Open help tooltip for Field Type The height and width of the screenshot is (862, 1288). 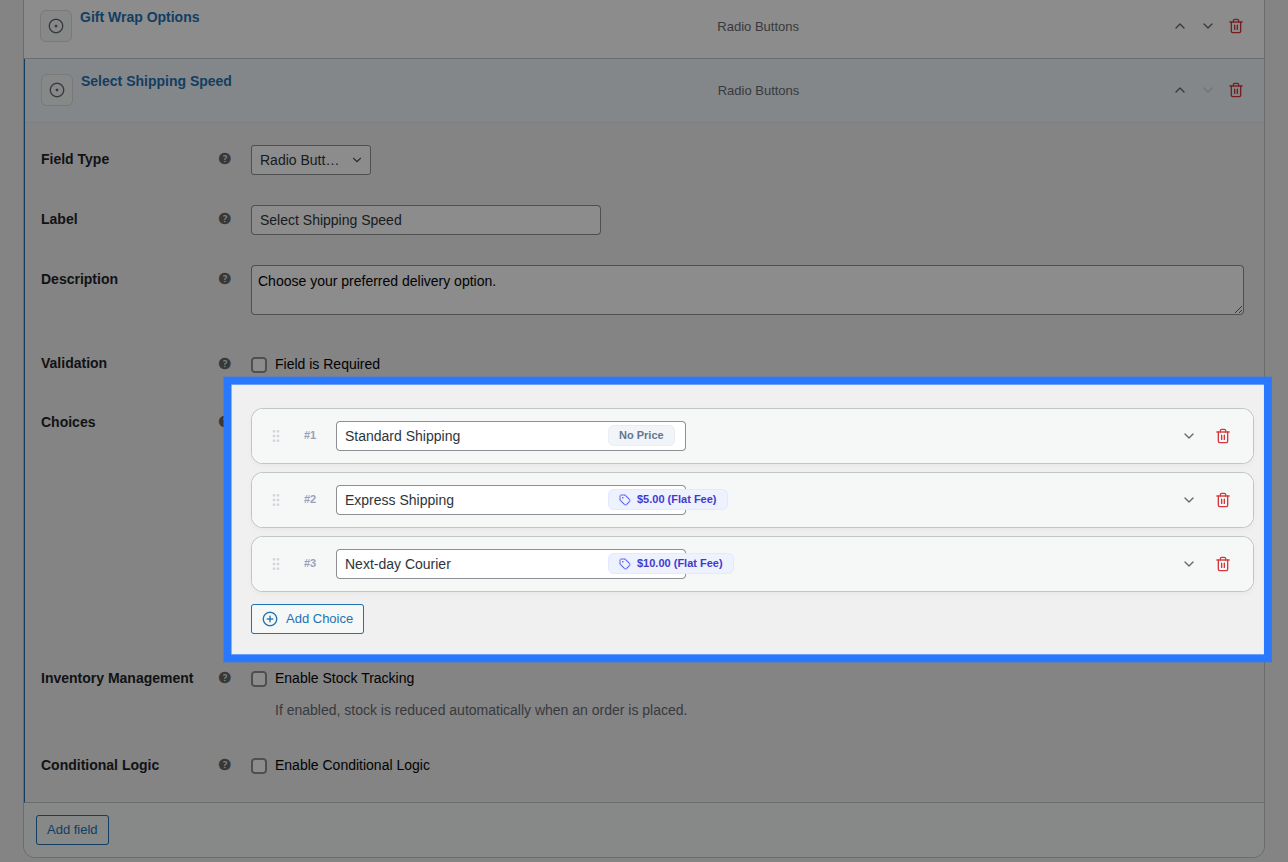coord(225,158)
